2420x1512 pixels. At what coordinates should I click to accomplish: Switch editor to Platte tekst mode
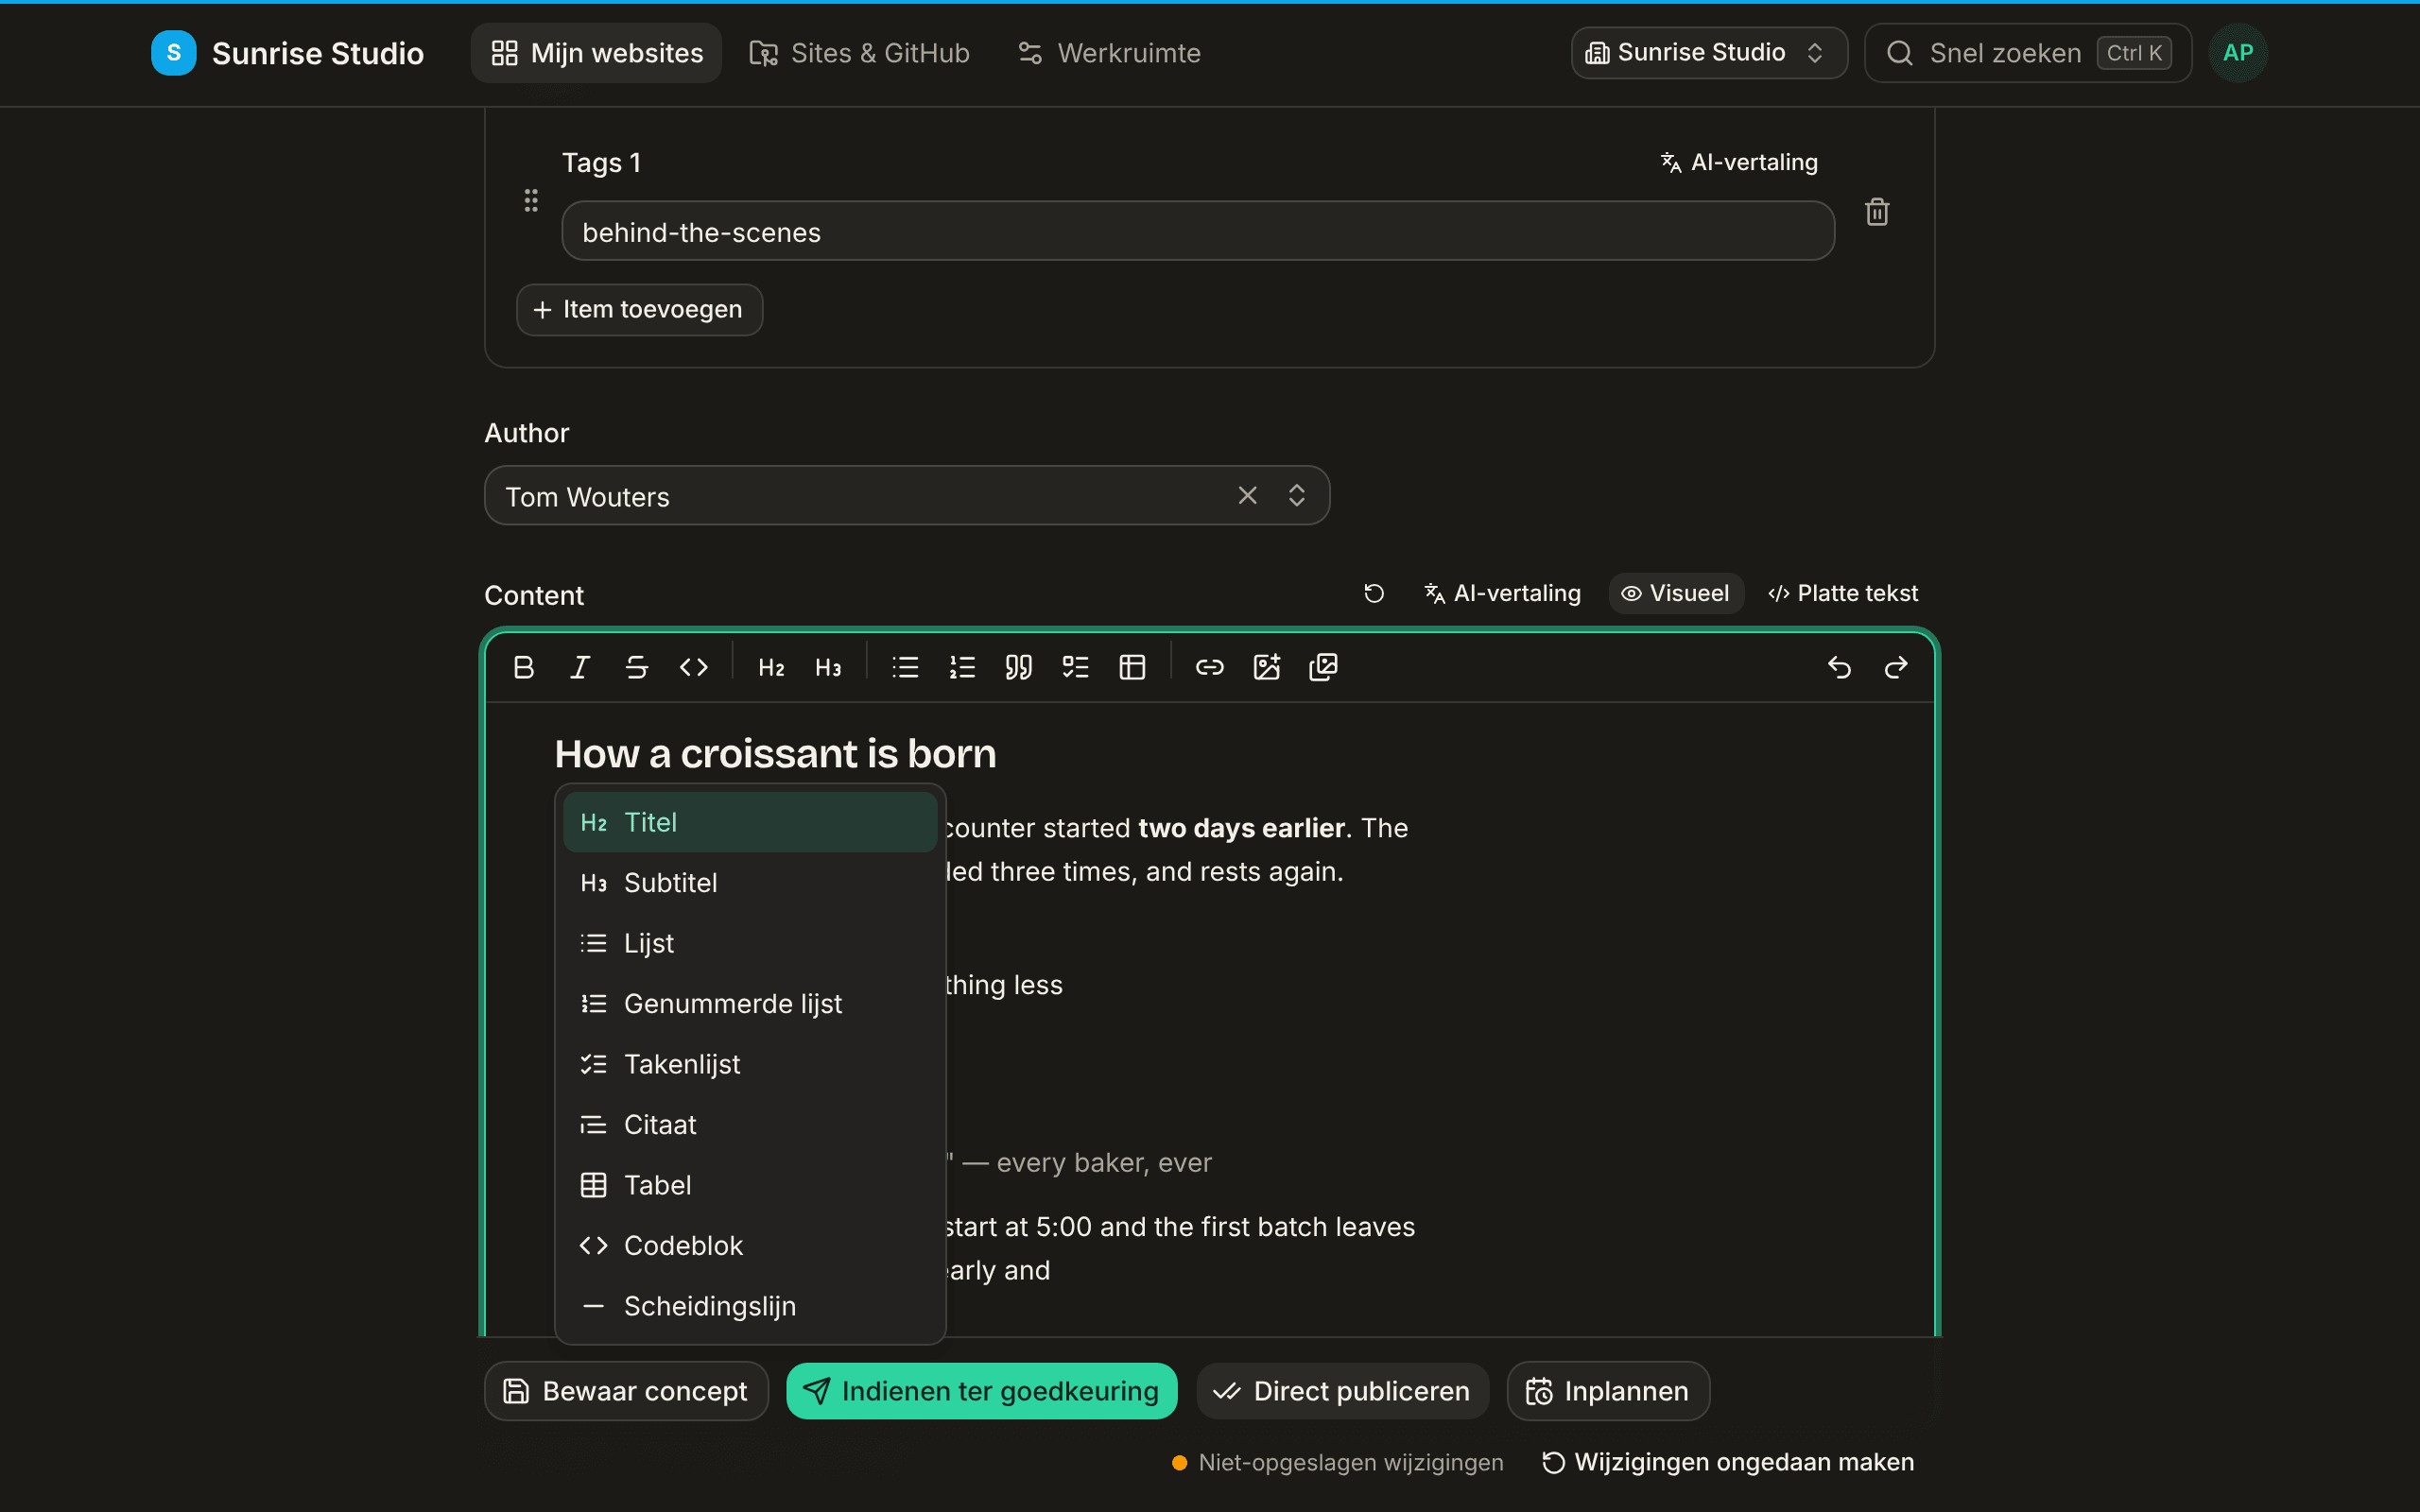(1843, 593)
